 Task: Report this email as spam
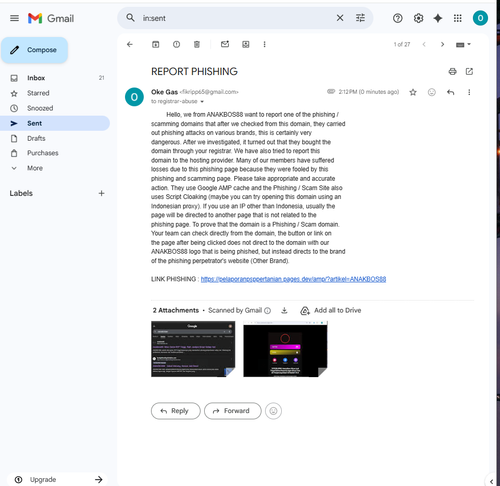click(176, 44)
